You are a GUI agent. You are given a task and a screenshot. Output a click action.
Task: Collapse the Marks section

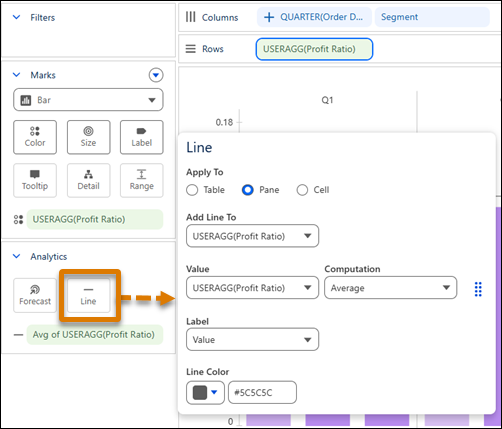[16, 75]
